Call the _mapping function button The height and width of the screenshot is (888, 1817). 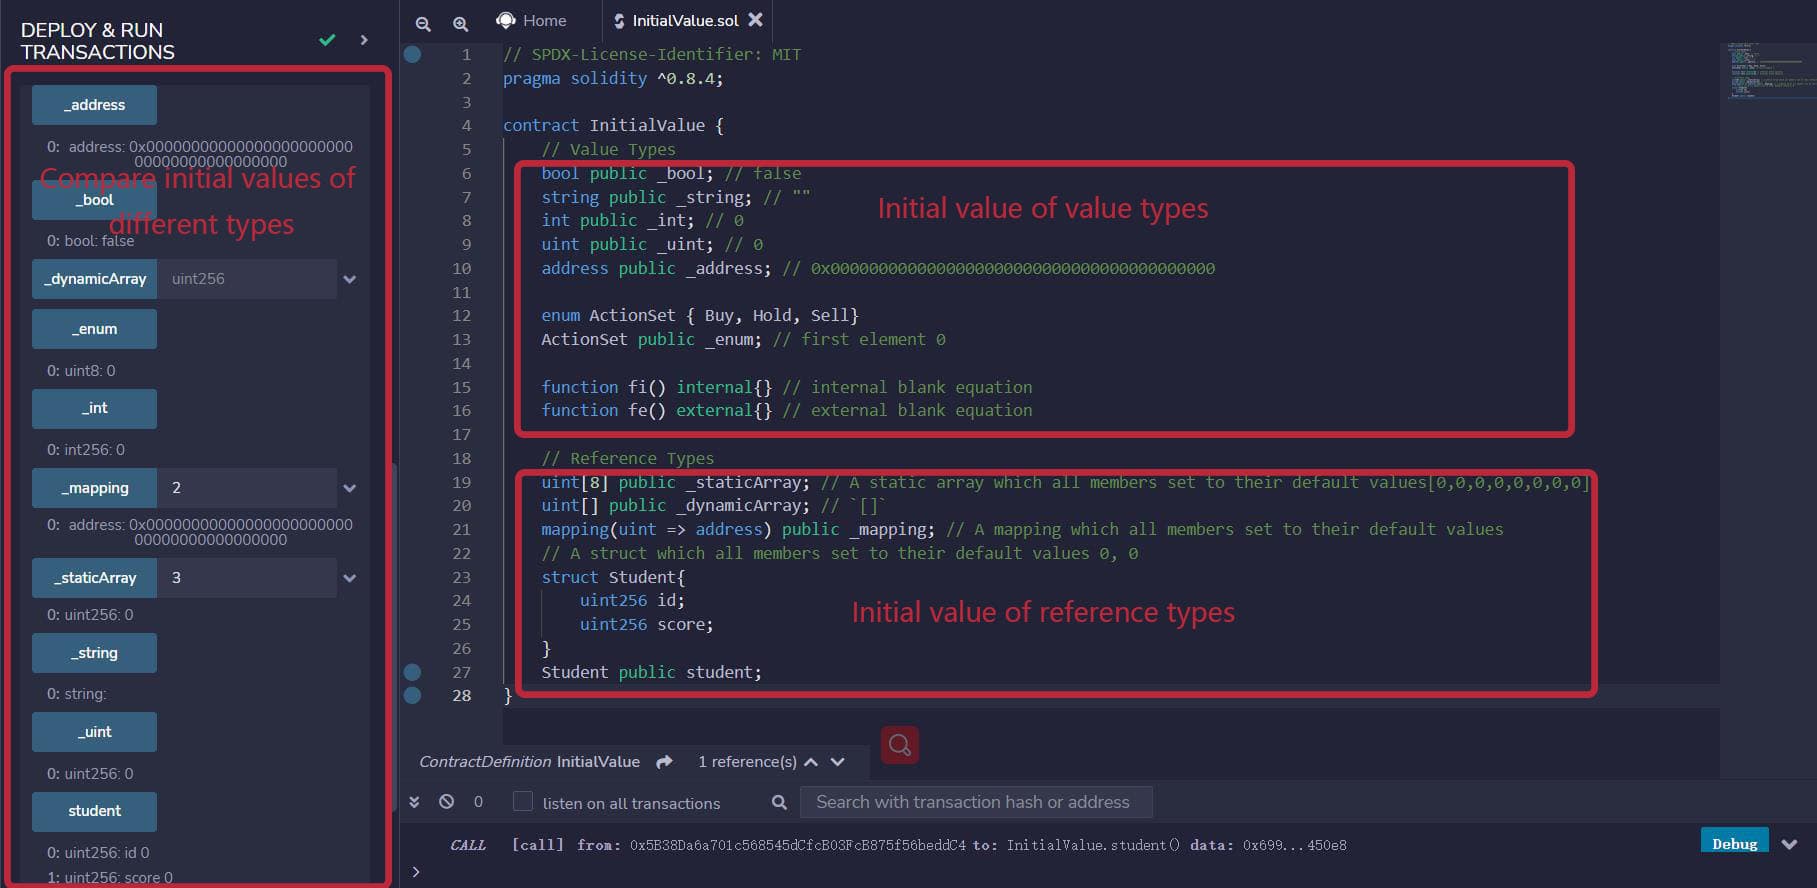(x=94, y=488)
